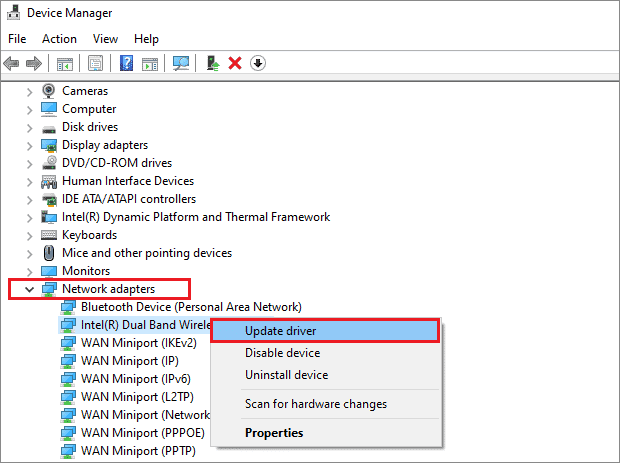This screenshot has height=463, width=620.
Task: Choose Update driver in context menu
Action: (x=325, y=331)
